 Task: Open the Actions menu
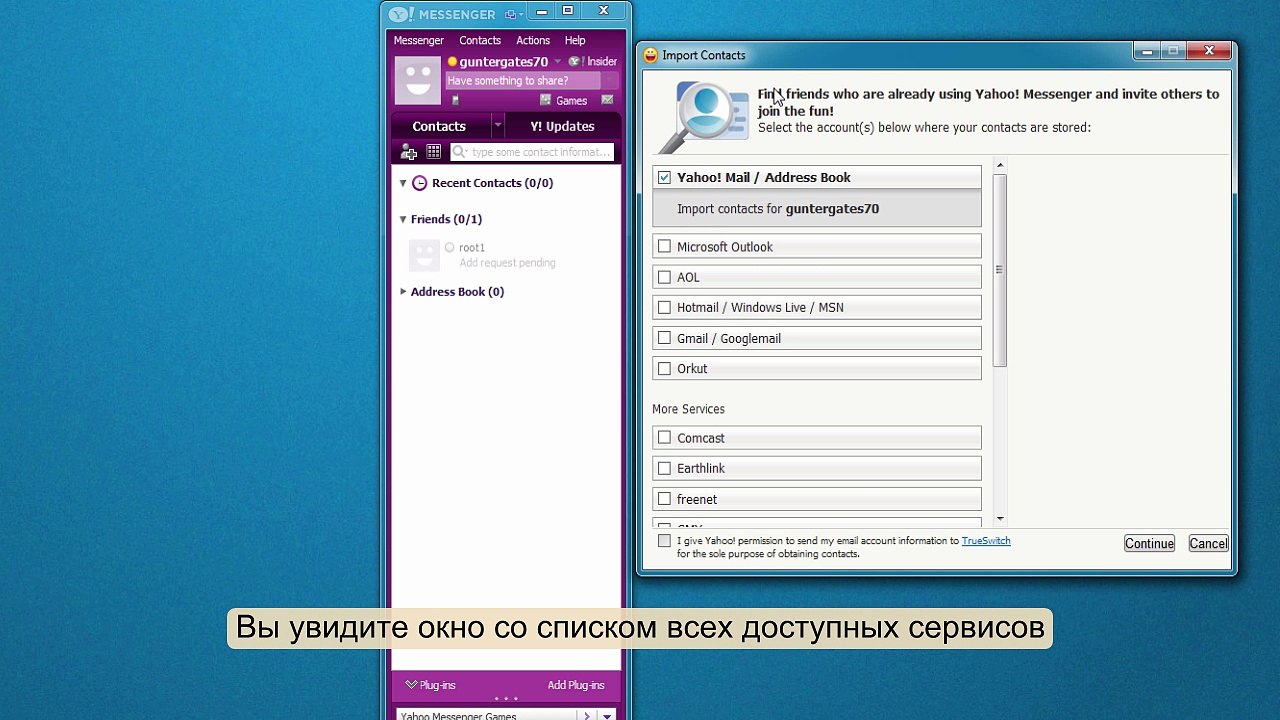533,41
